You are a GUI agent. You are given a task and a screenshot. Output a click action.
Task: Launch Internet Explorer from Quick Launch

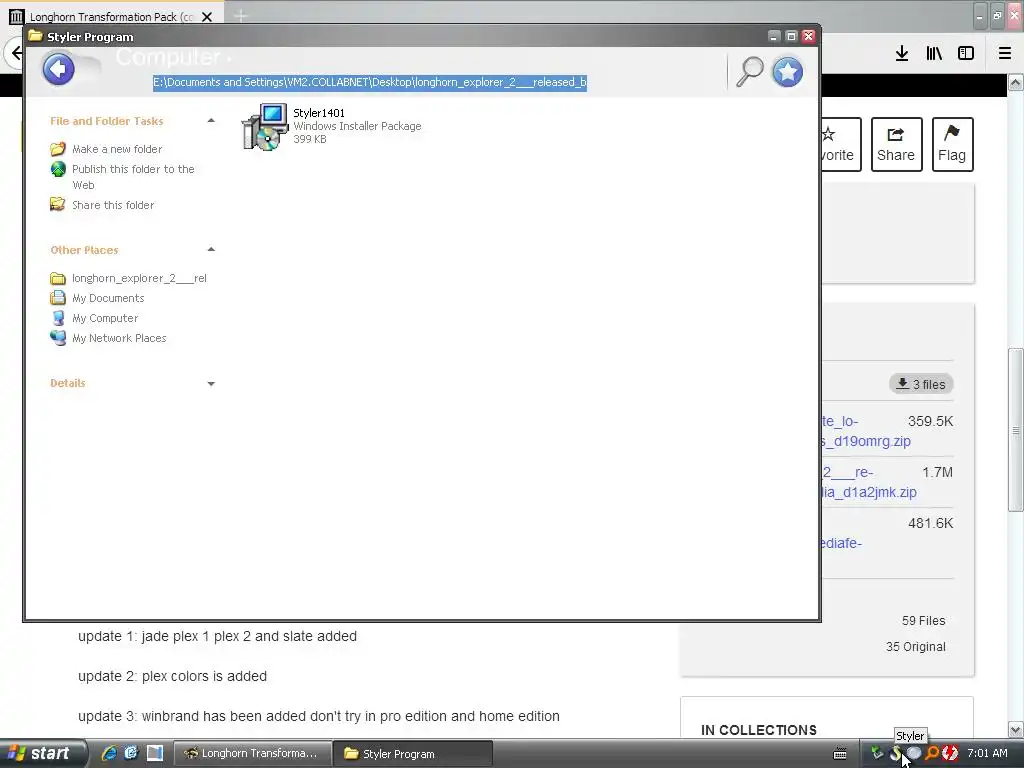click(x=109, y=753)
